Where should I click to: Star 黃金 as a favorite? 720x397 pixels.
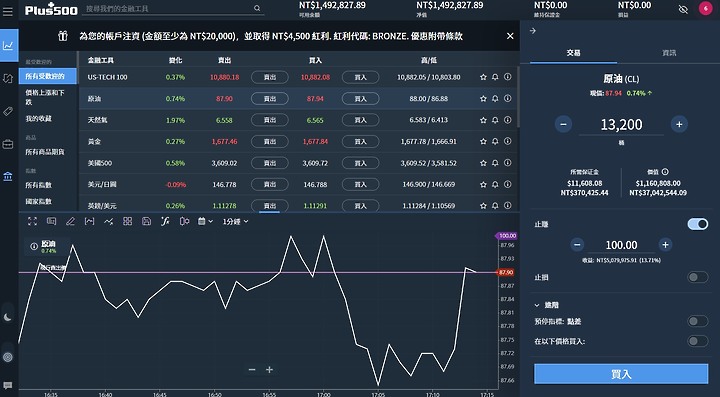click(483, 141)
